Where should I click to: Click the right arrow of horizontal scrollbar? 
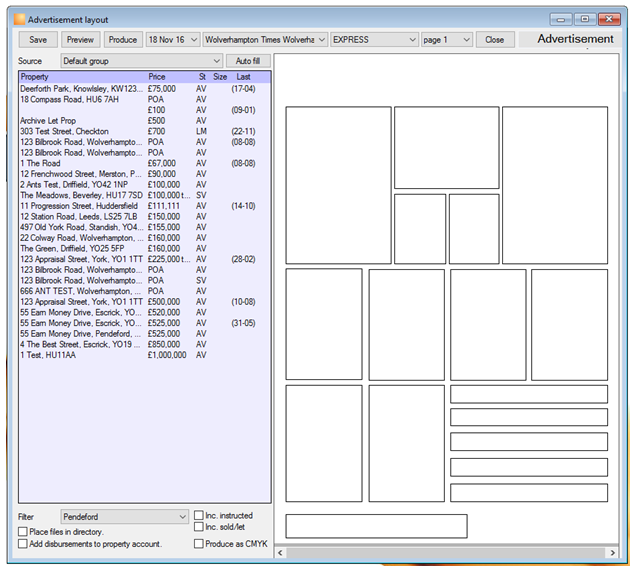pyautogui.click(x=612, y=552)
